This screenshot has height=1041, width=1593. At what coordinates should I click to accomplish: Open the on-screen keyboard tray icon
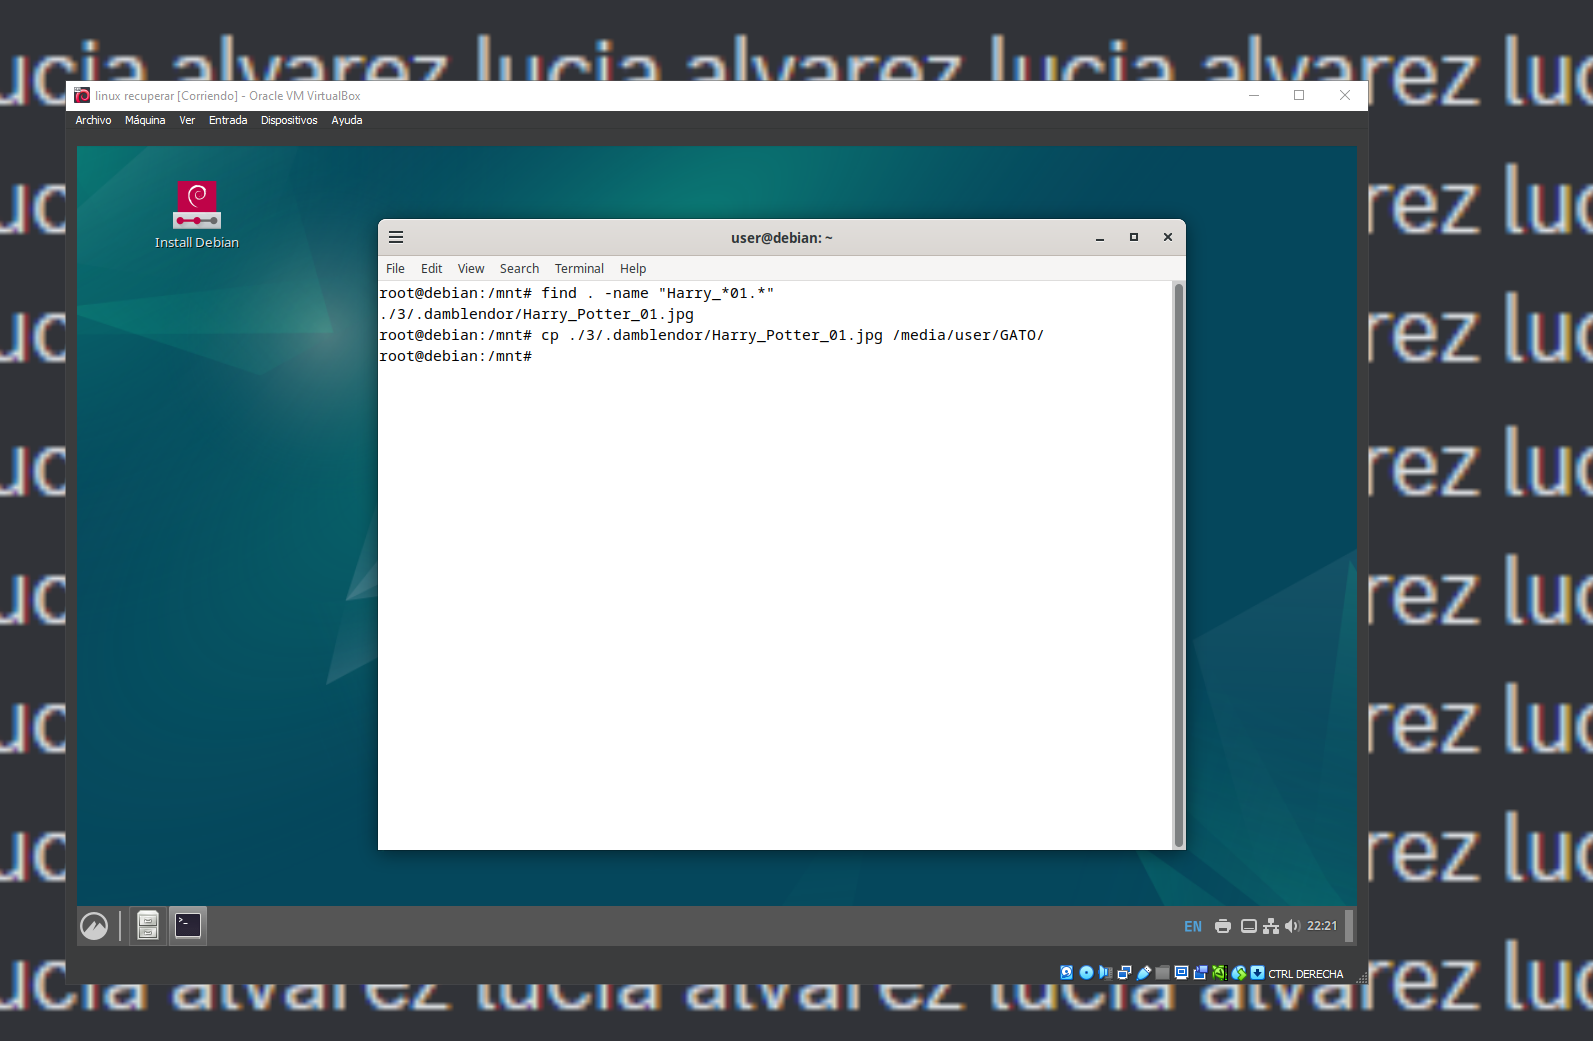click(1249, 926)
